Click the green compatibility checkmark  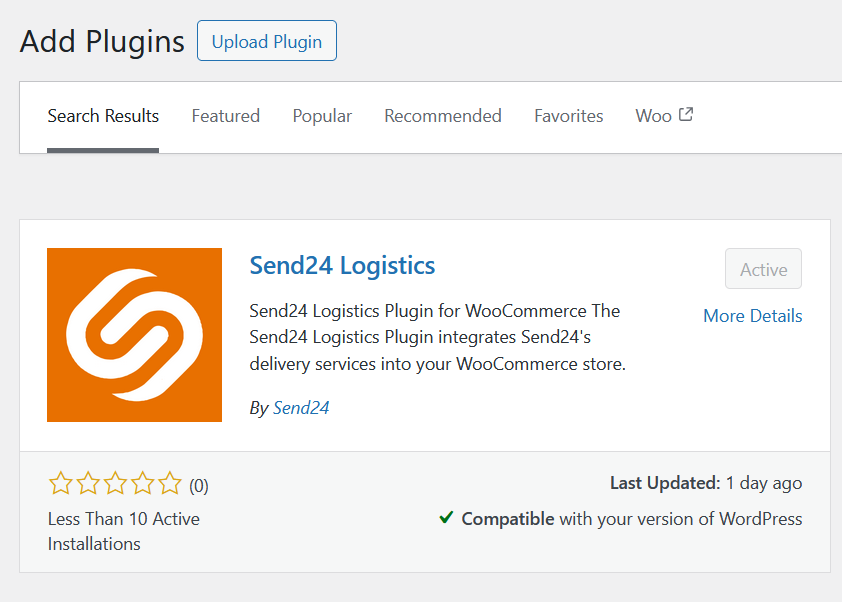446,519
